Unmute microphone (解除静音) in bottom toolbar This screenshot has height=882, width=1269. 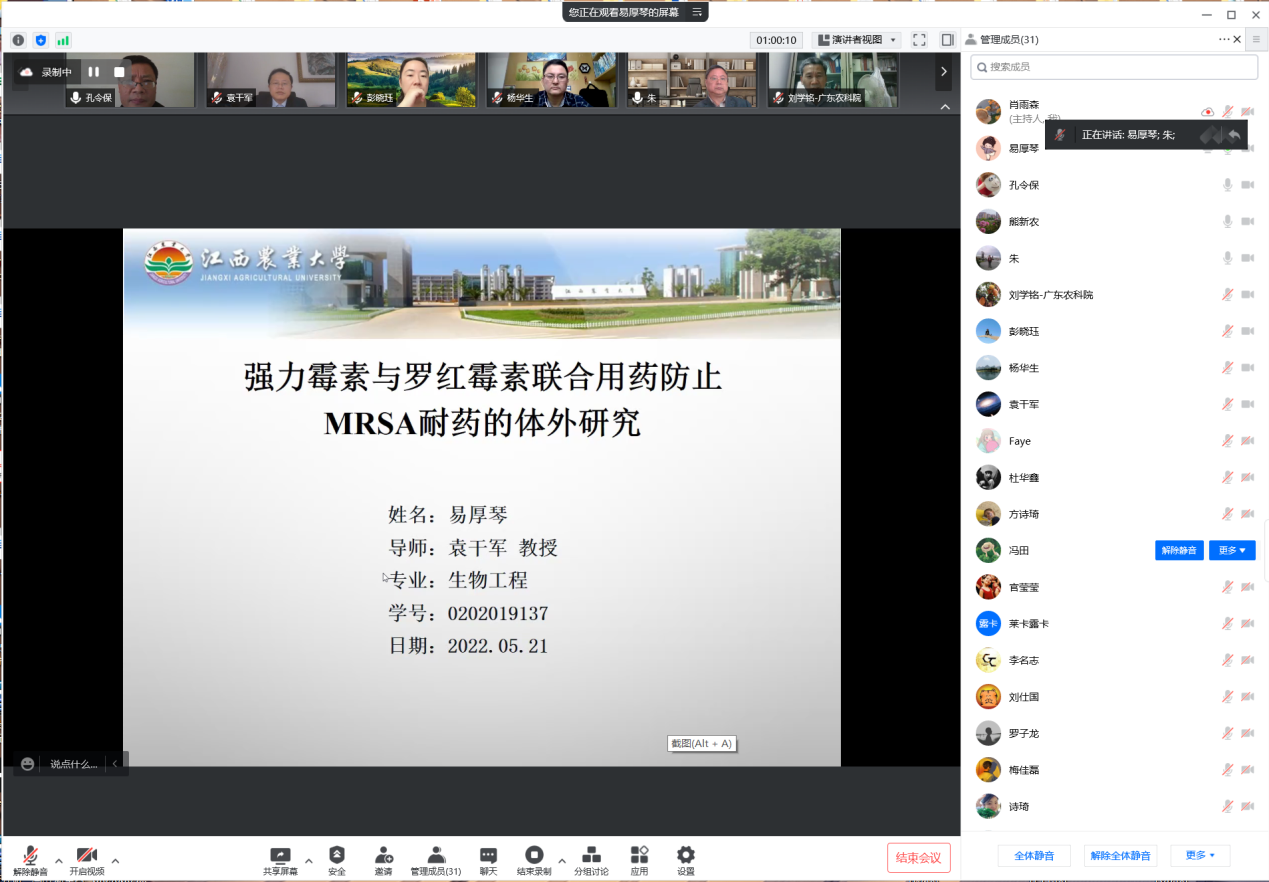pos(30,859)
